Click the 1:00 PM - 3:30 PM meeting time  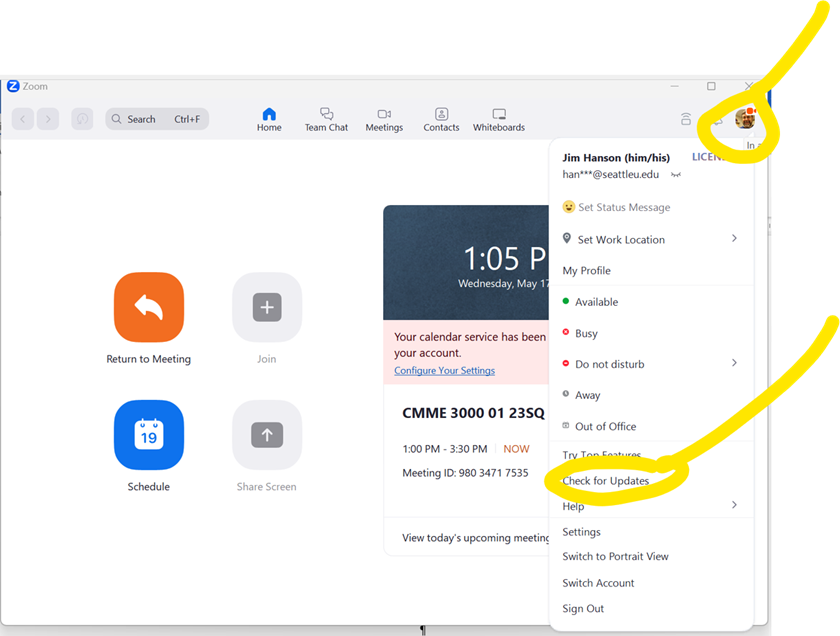(x=445, y=448)
